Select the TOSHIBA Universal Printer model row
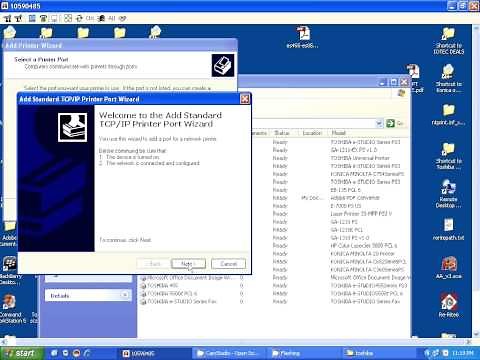The width and height of the screenshot is (480, 360). [x=360, y=158]
